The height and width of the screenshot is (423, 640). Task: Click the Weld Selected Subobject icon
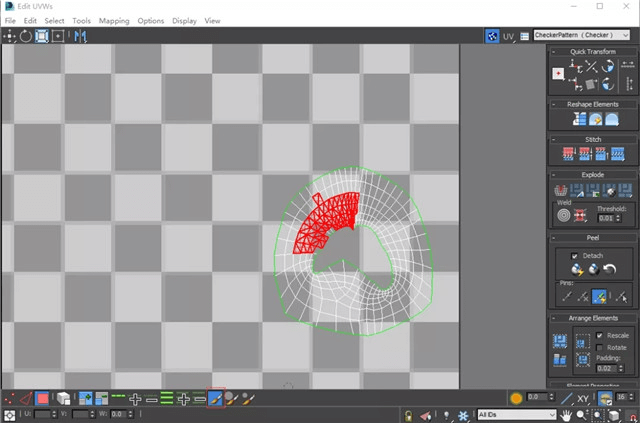[580, 215]
